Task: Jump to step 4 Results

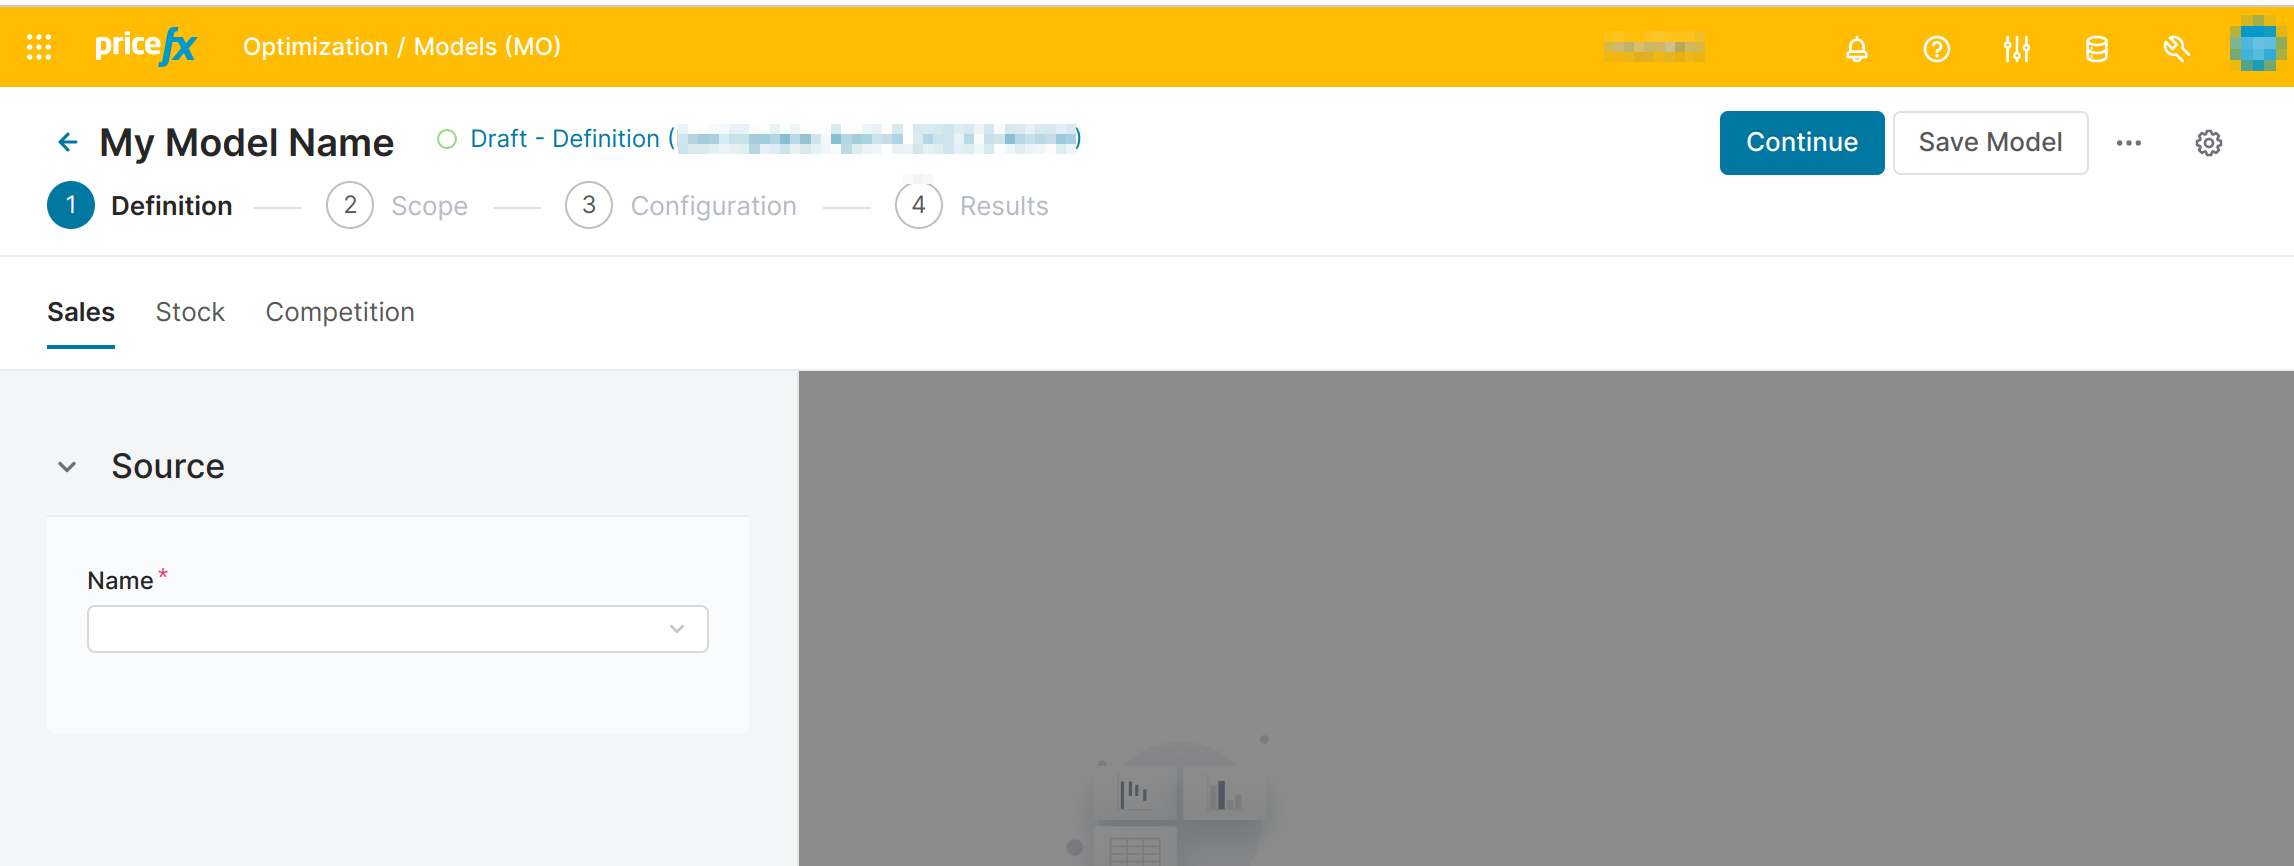Action: (x=918, y=206)
